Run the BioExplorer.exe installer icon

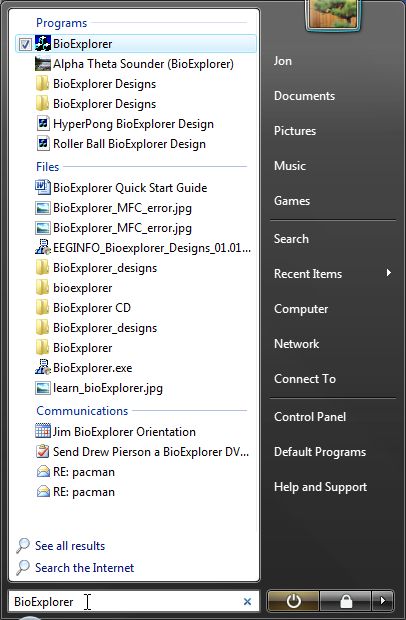click(x=43, y=367)
